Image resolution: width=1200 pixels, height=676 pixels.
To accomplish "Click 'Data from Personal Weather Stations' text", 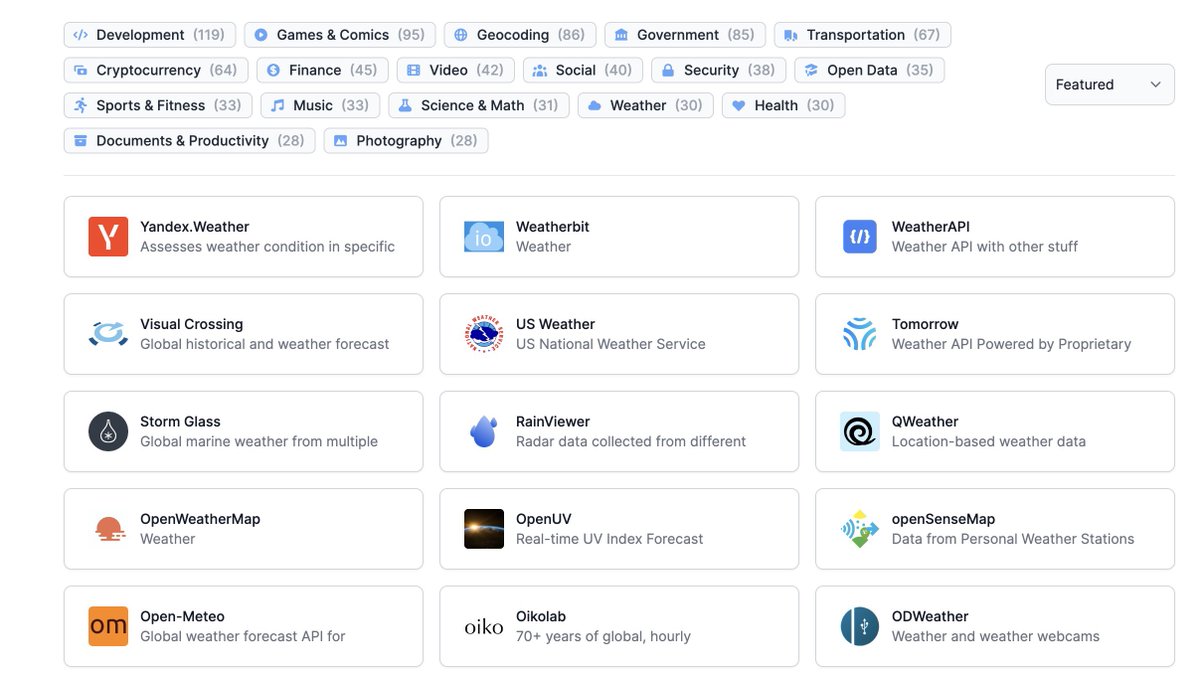I will coord(1013,539).
